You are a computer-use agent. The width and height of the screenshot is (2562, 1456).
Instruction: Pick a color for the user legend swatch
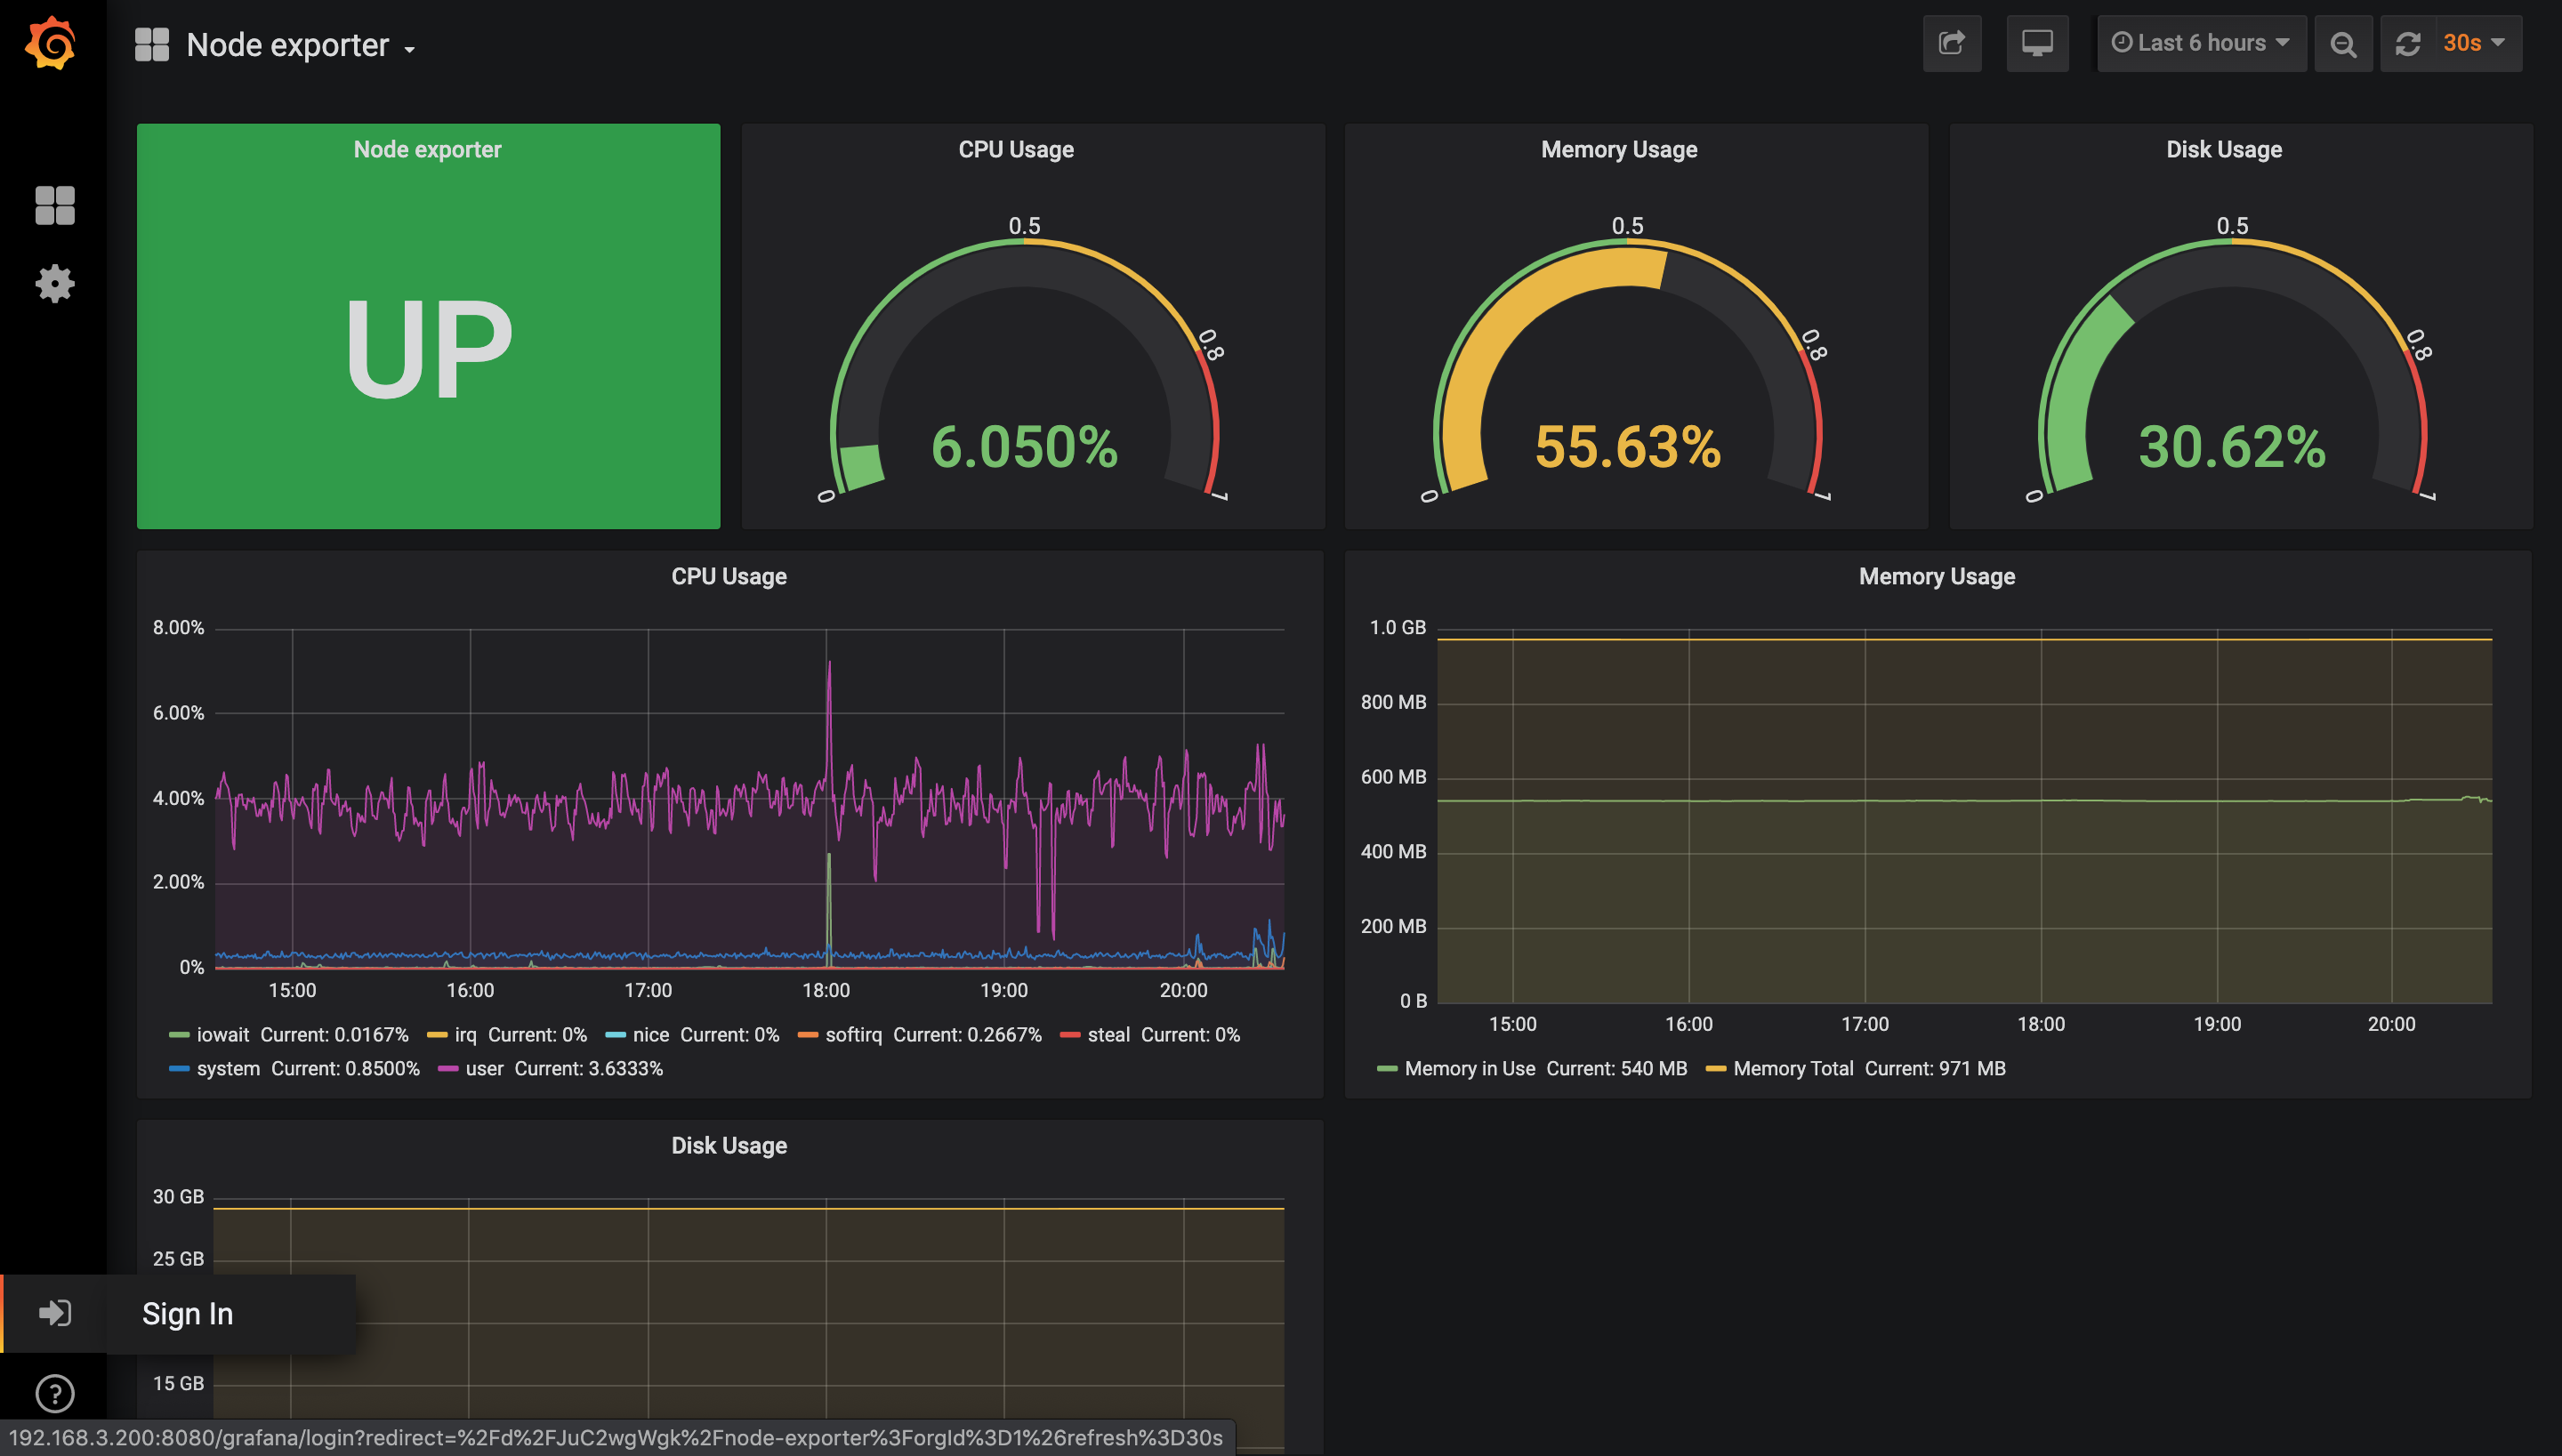(449, 1069)
